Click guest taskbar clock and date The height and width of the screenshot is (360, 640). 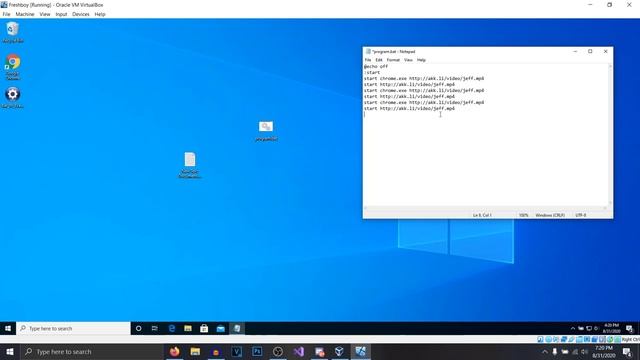coord(611,328)
